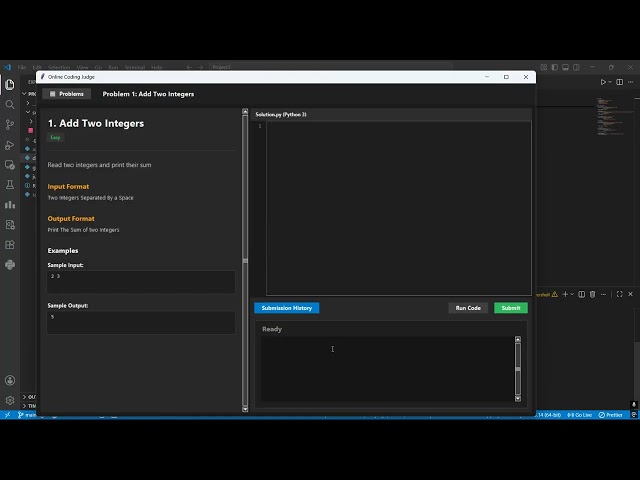Split the terminal in VS Code panel

582,294
